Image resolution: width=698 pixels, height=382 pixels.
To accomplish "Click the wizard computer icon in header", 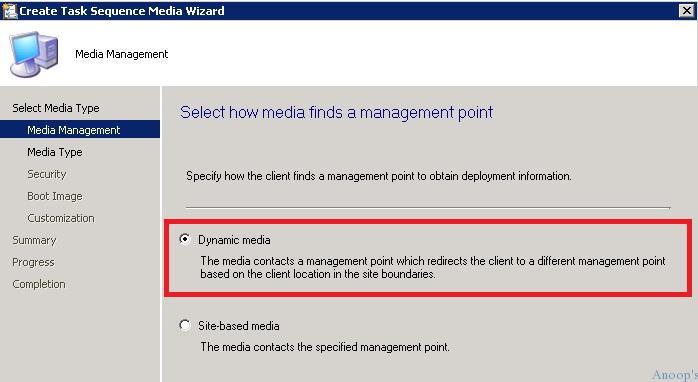I will click(x=33, y=54).
